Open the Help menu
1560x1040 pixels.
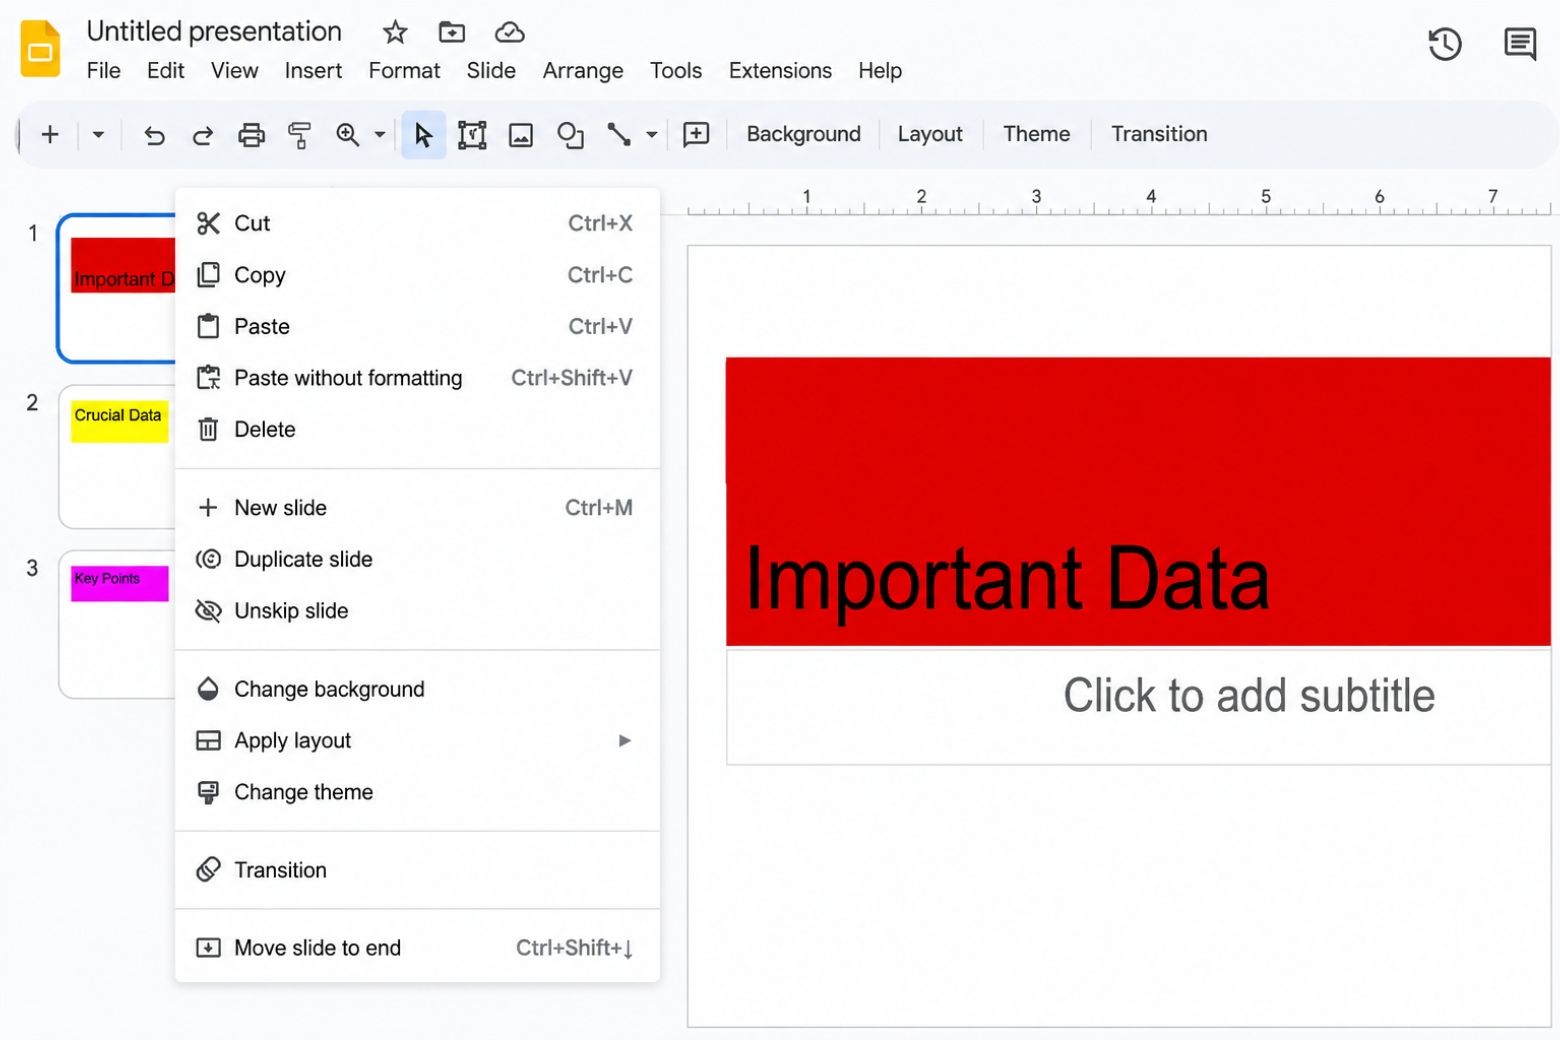pos(880,71)
